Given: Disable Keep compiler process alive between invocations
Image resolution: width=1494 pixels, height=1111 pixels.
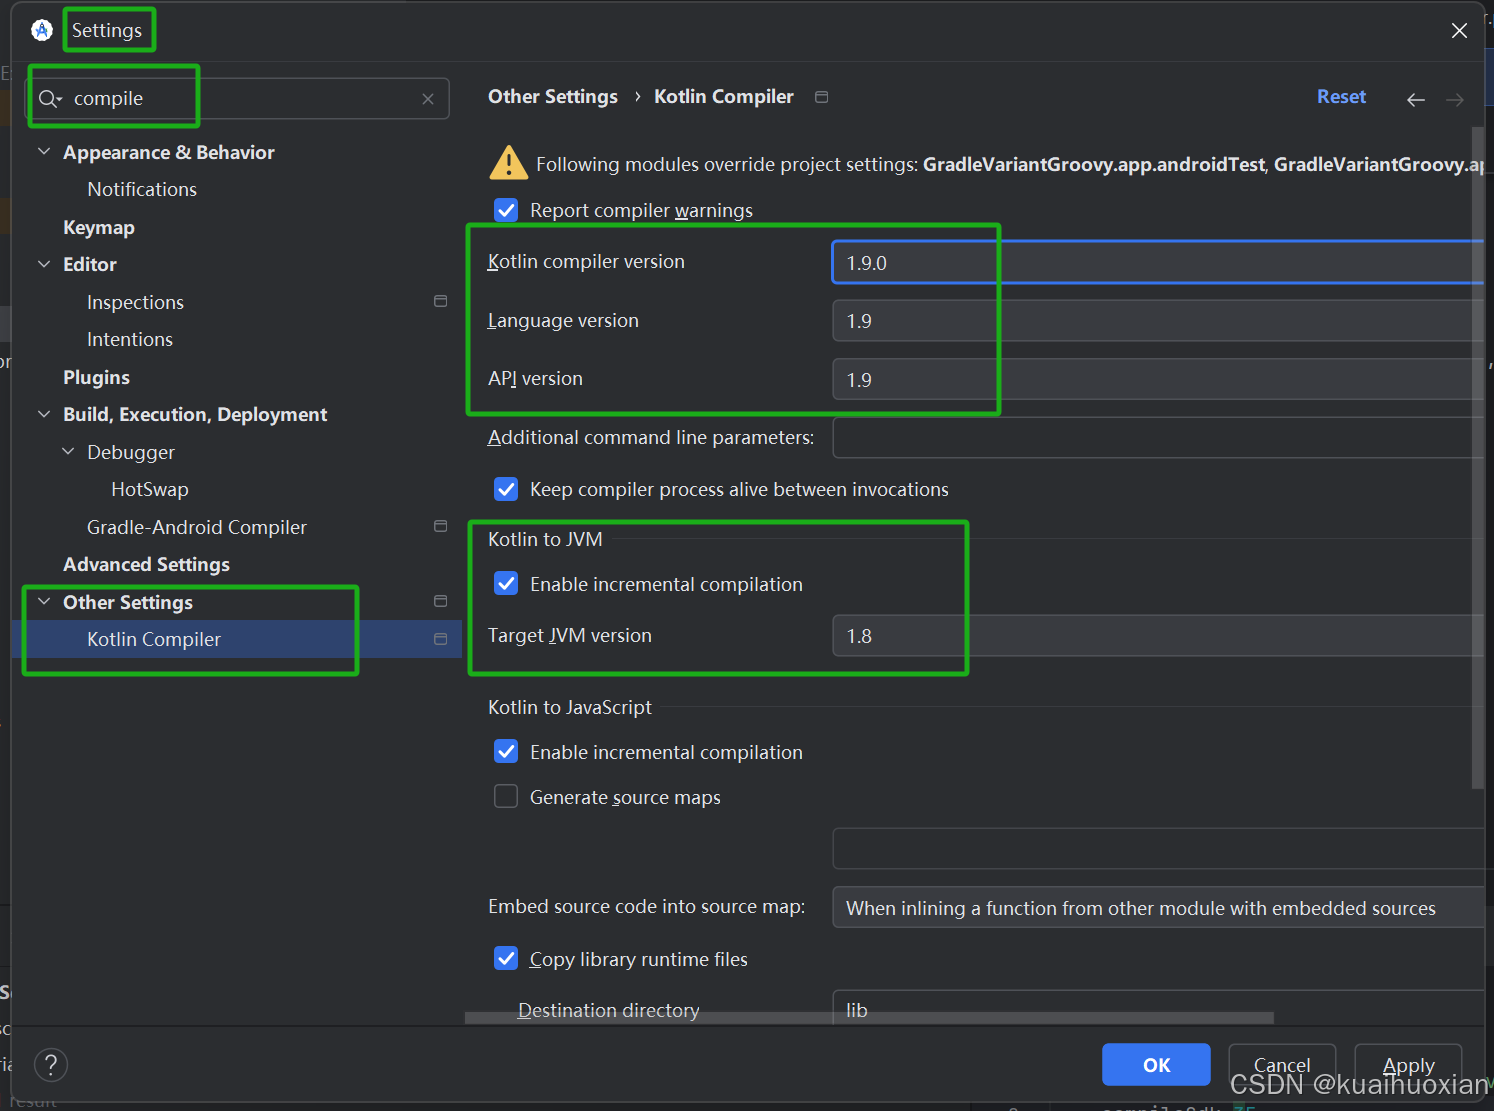Looking at the screenshot, I should 506,489.
